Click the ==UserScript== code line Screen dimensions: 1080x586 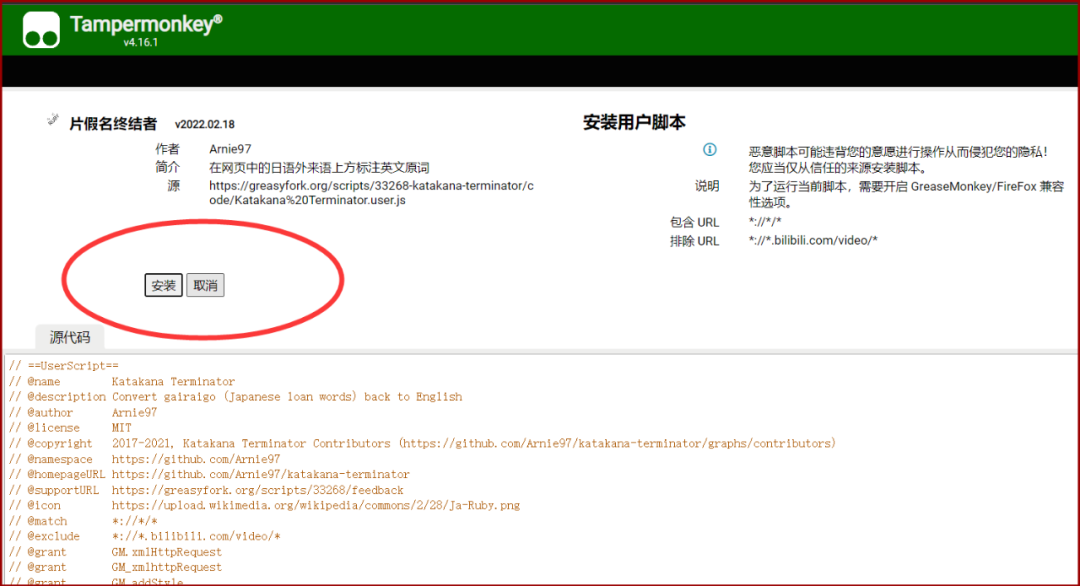(x=63, y=366)
